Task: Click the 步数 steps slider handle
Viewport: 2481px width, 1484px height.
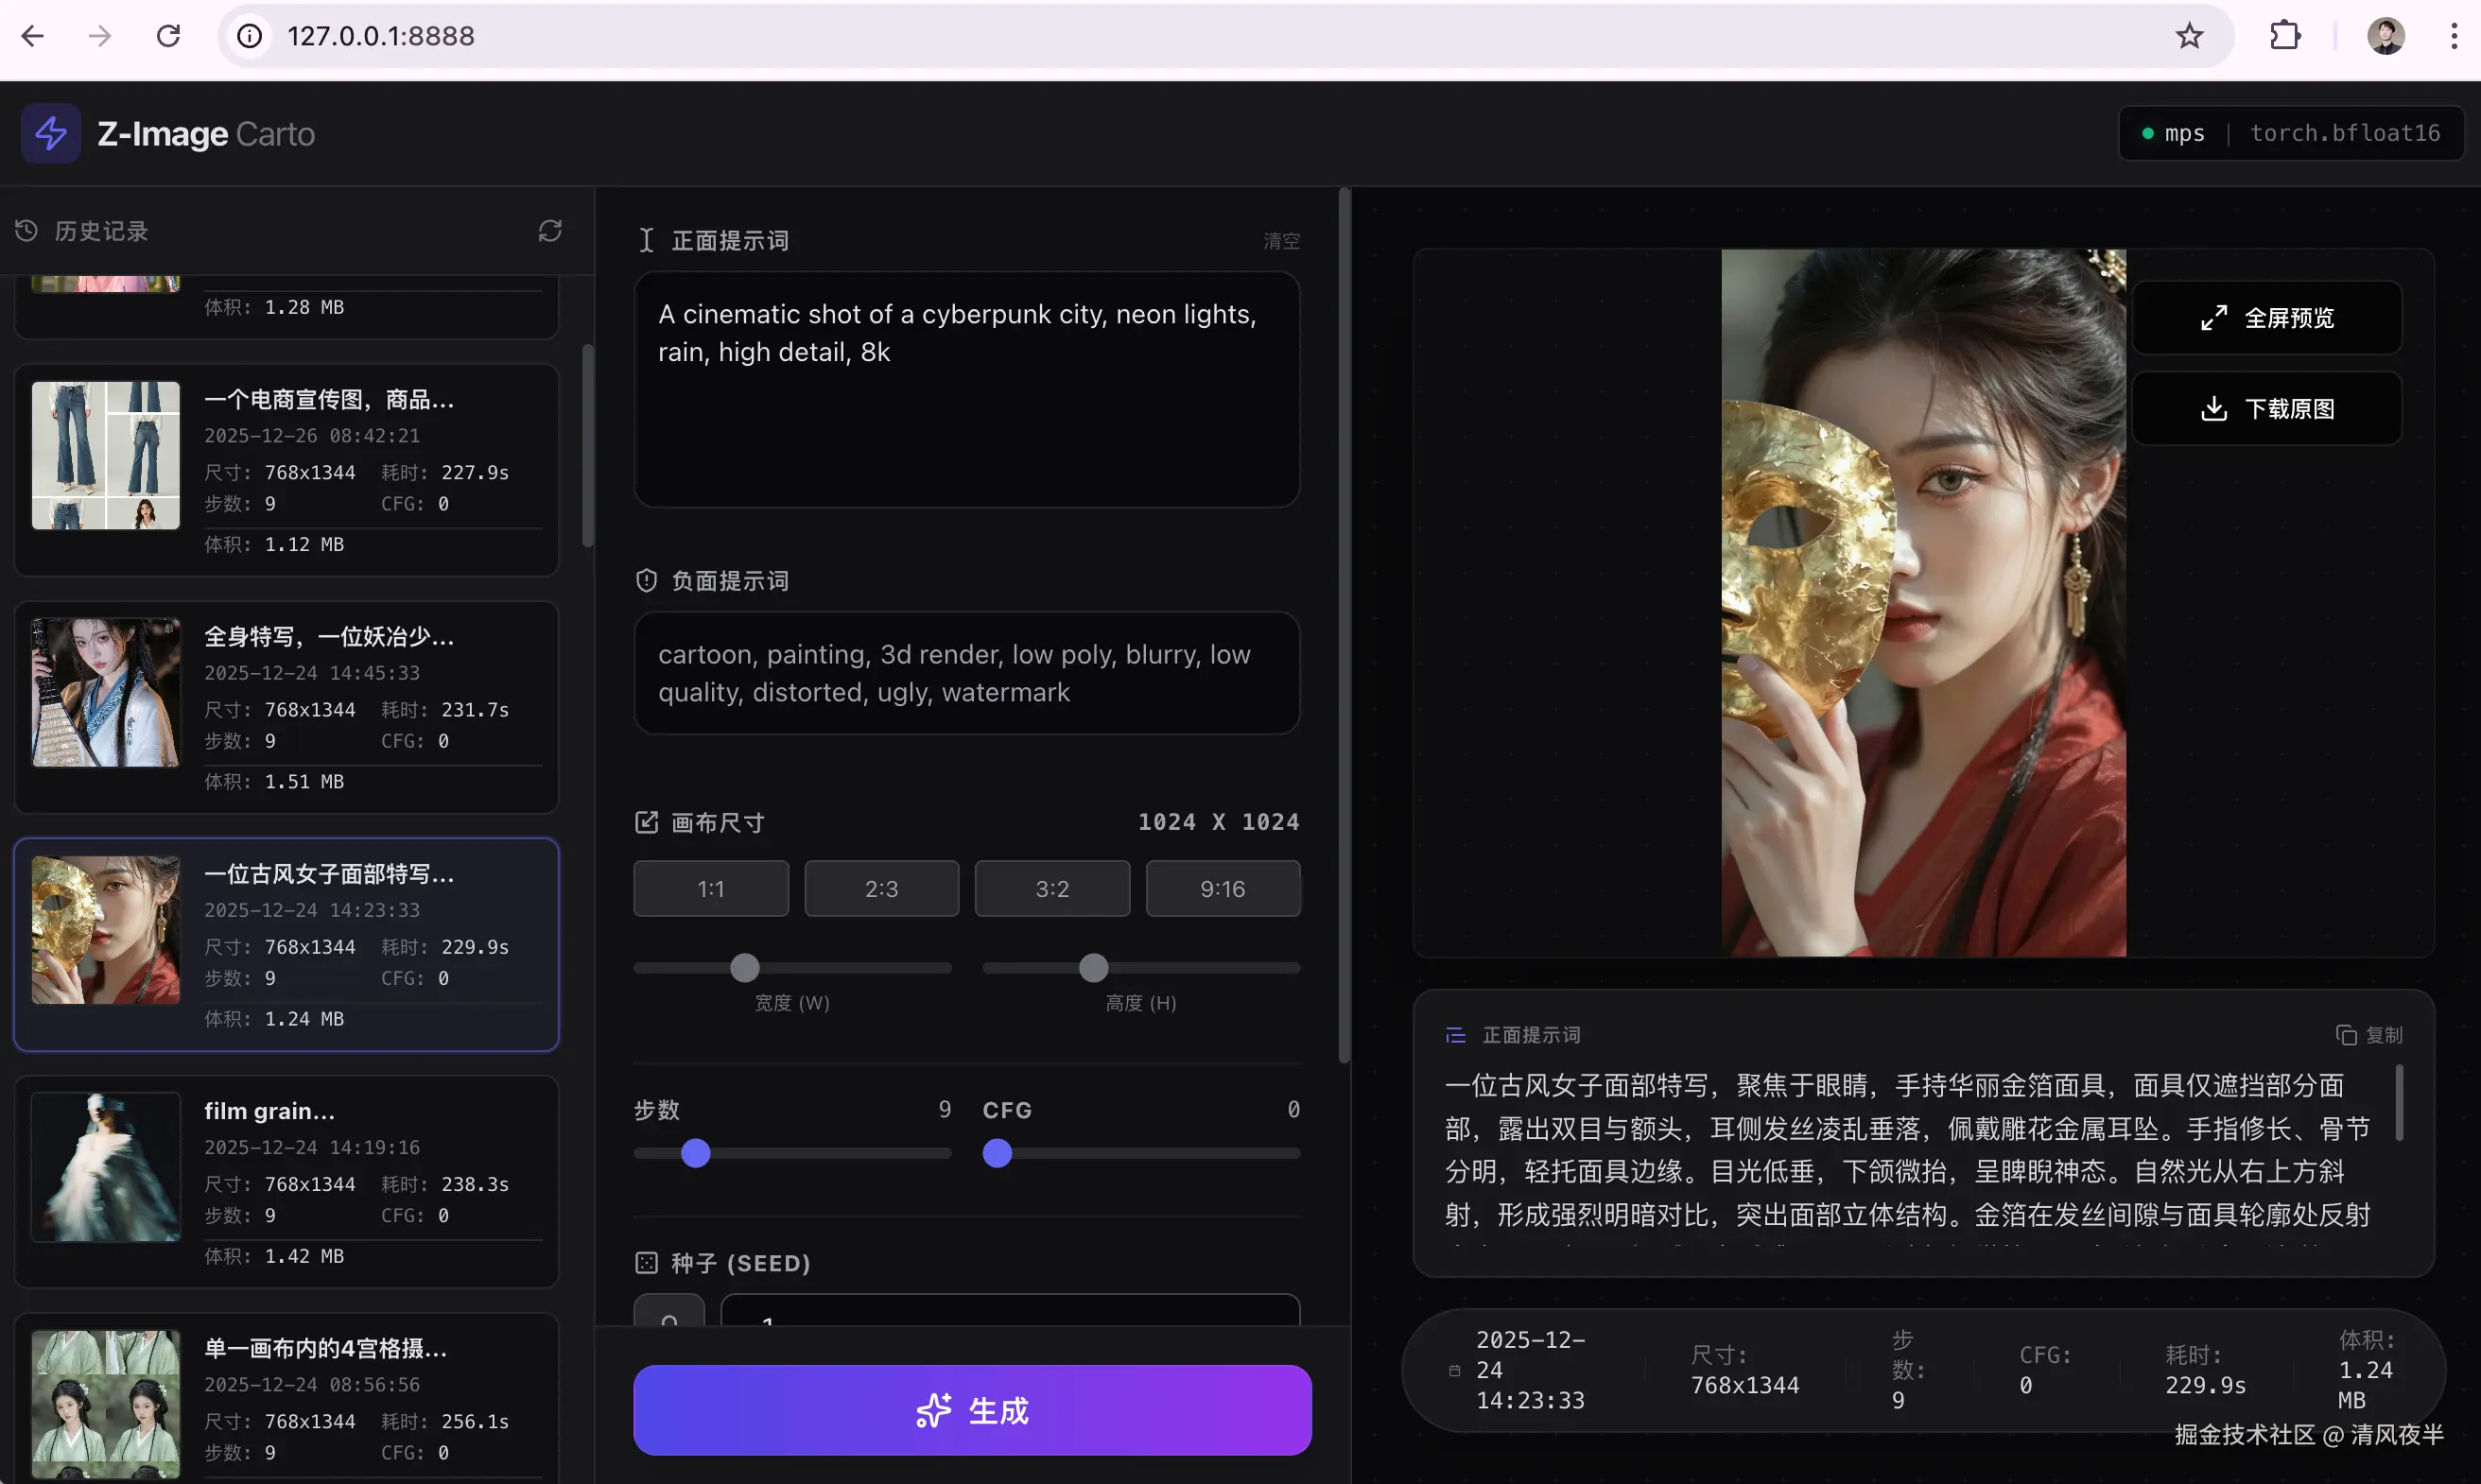Action: (696, 1154)
